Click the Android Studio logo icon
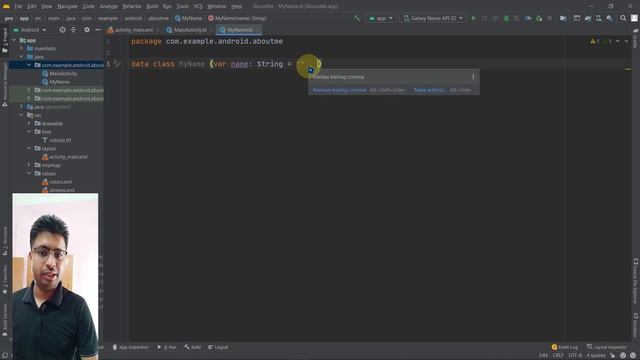The width and height of the screenshot is (640, 360). 6,6
